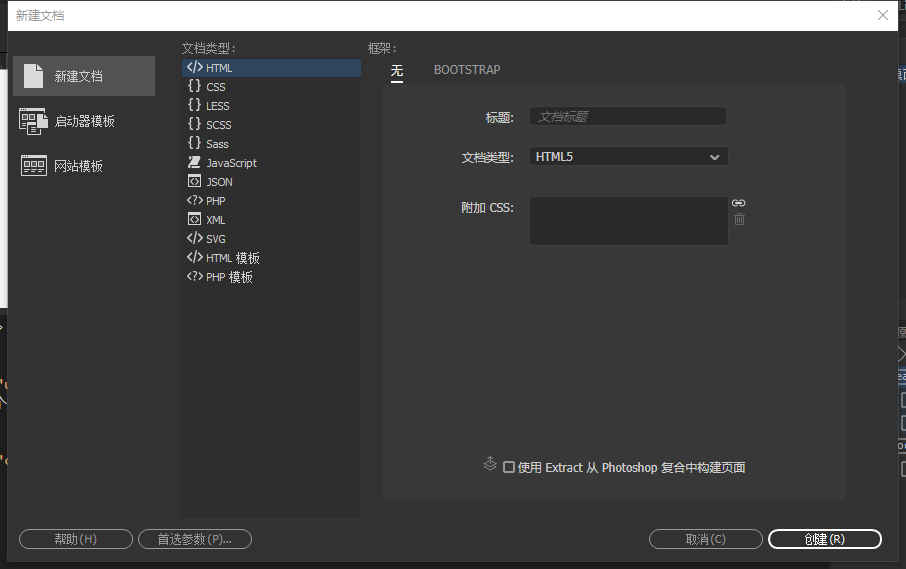Click the remove CSS trash icon
Screen dimensions: 906x569
[739, 219]
